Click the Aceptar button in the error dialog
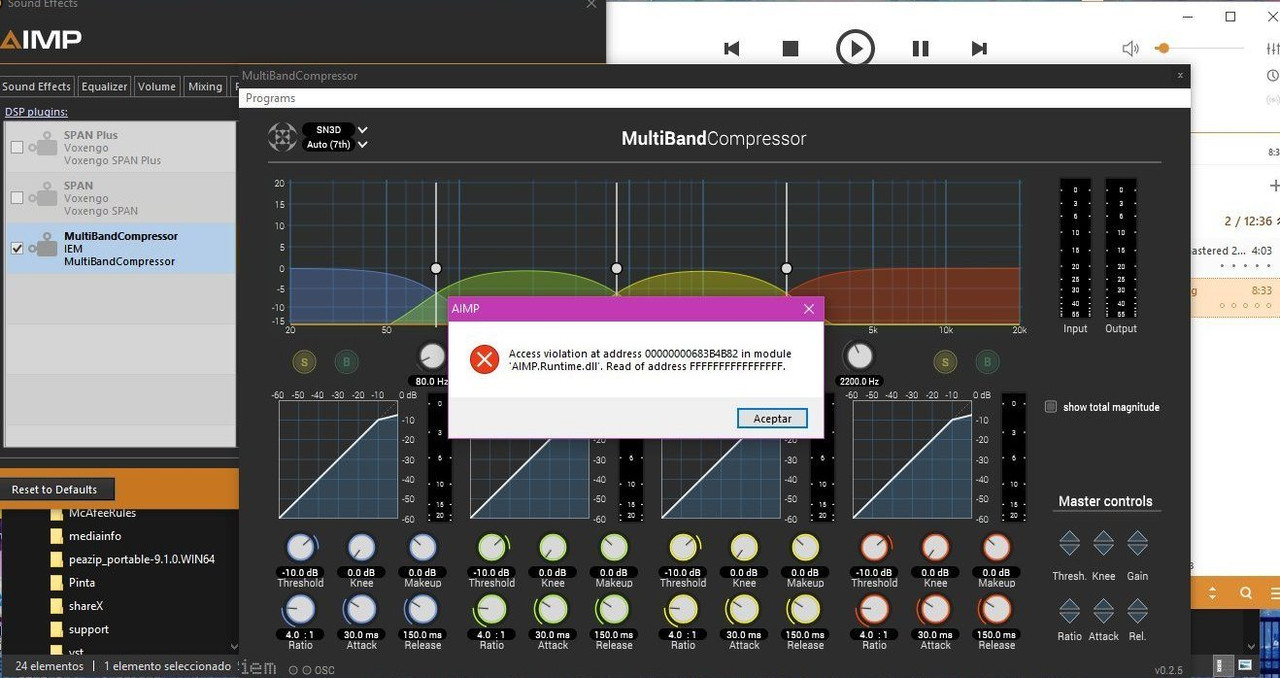The image size is (1280, 678). click(772, 419)
